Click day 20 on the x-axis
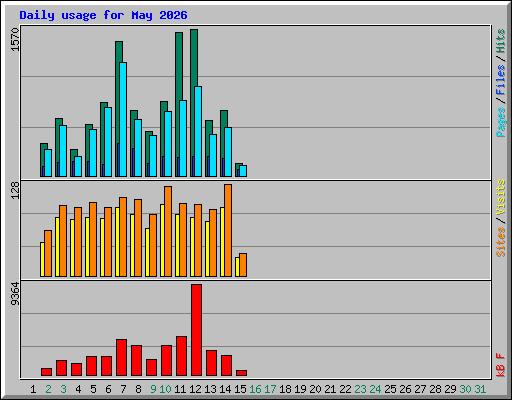The width and height of the screenshot is (512, 400). tap(315, 389)
